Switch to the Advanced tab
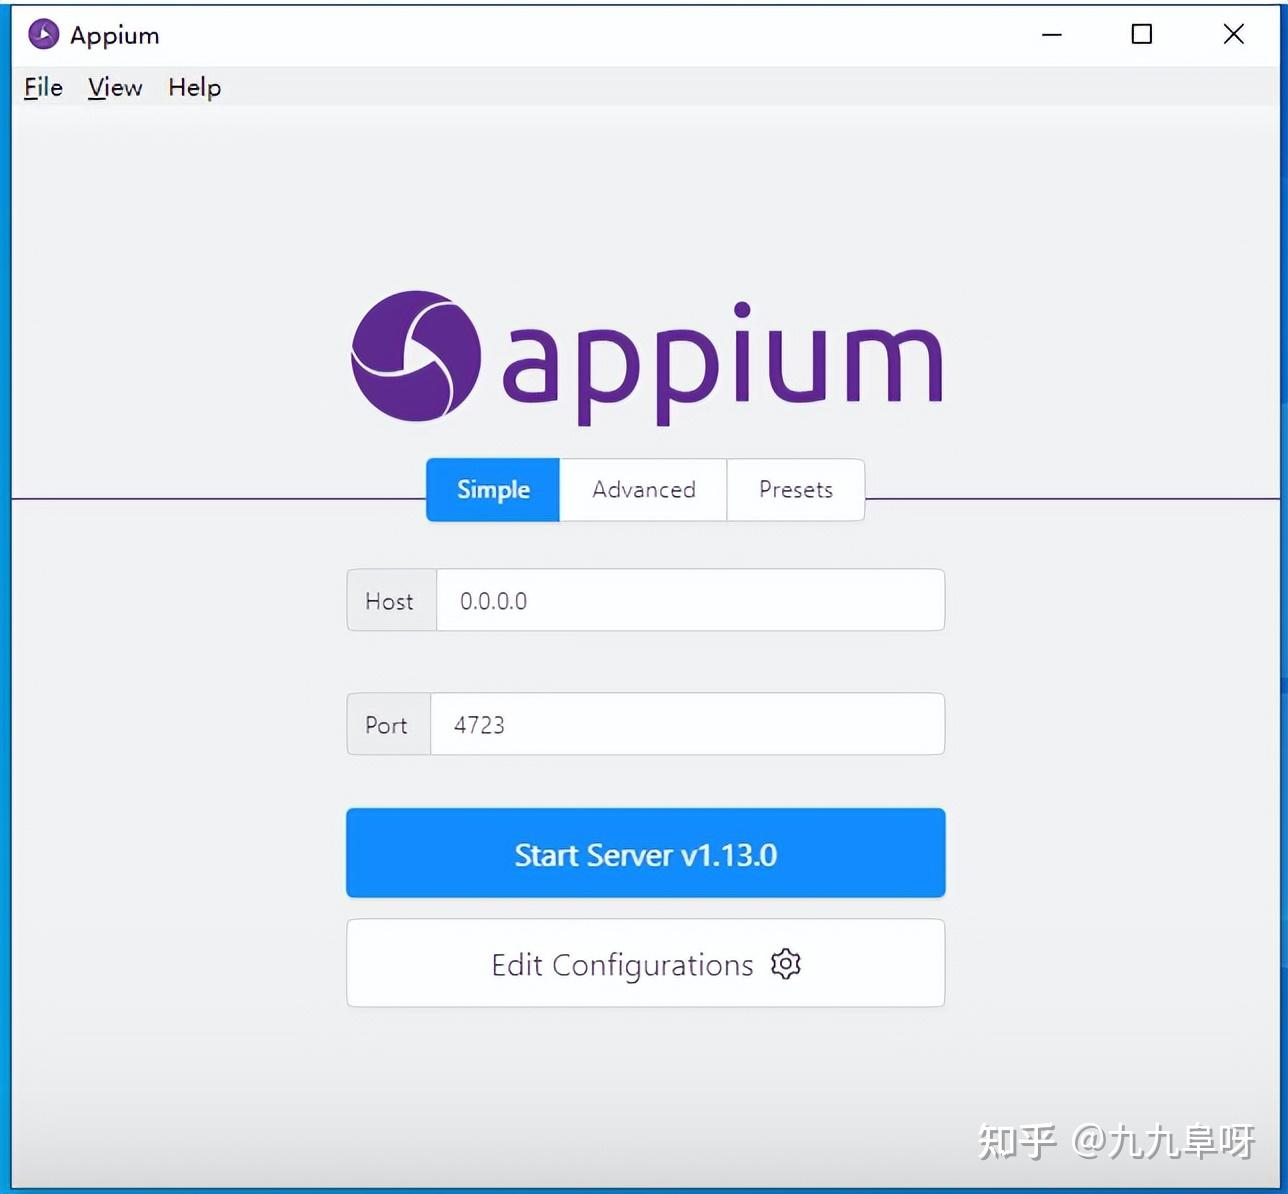The height and width of the screenshot is (1194, 1288). 643,490
